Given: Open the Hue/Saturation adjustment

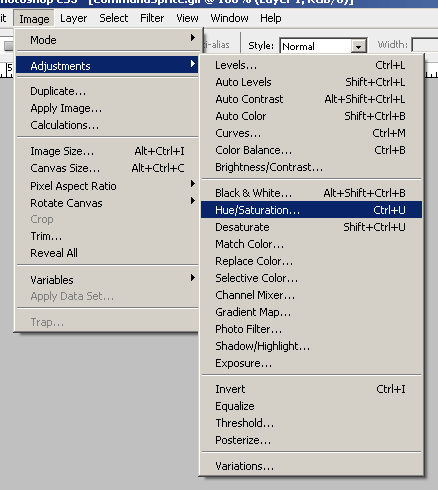Looking at the screenshot, I should 311,210.
